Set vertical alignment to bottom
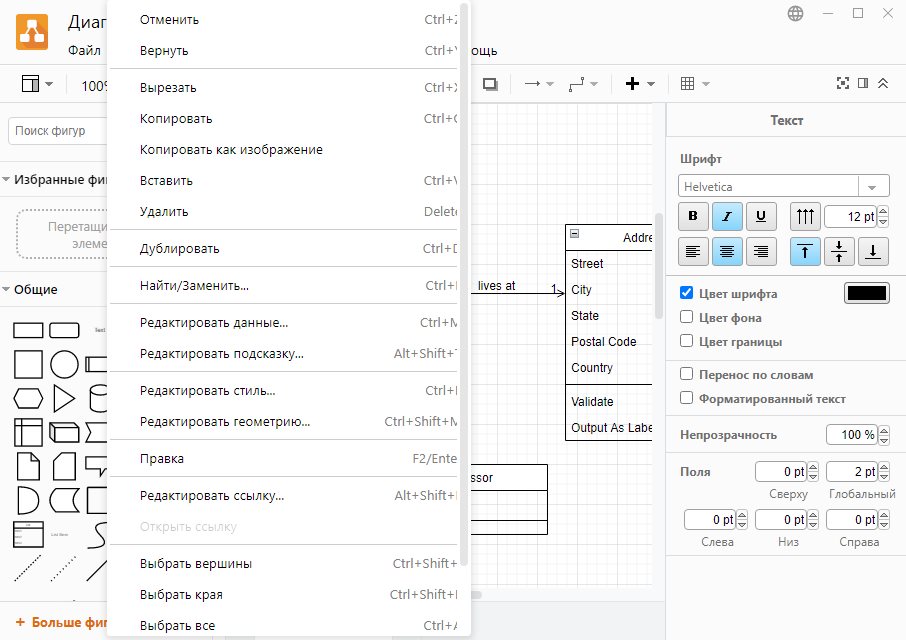The image size is (906, 640). 873,252
